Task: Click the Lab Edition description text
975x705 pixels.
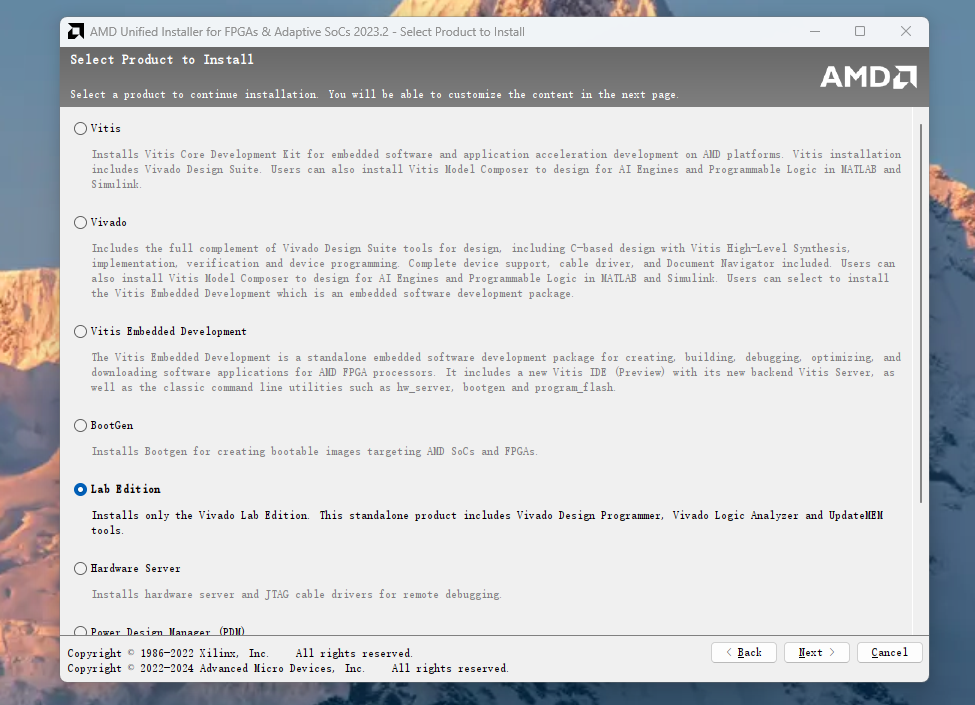Action: (x=487, y=523)
